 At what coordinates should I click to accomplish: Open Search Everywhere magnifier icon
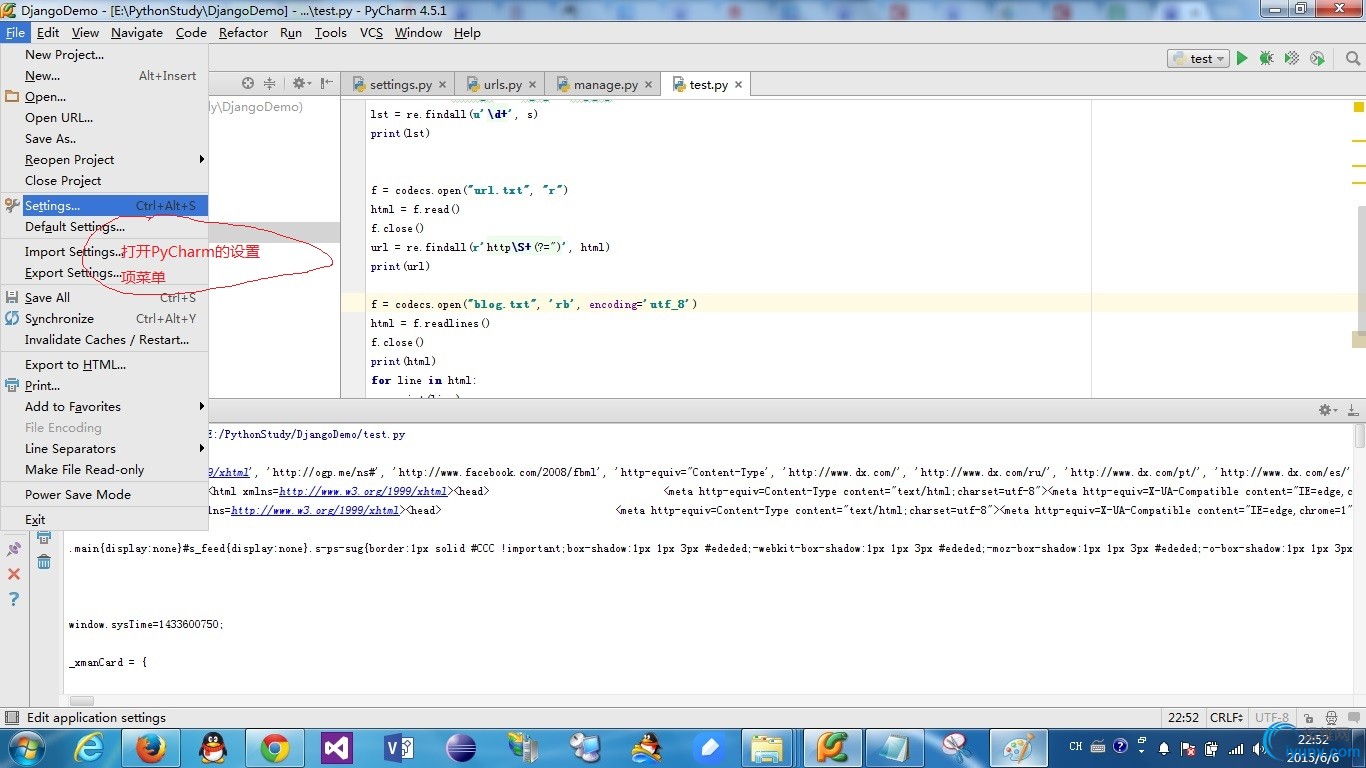click(1352, 59)
